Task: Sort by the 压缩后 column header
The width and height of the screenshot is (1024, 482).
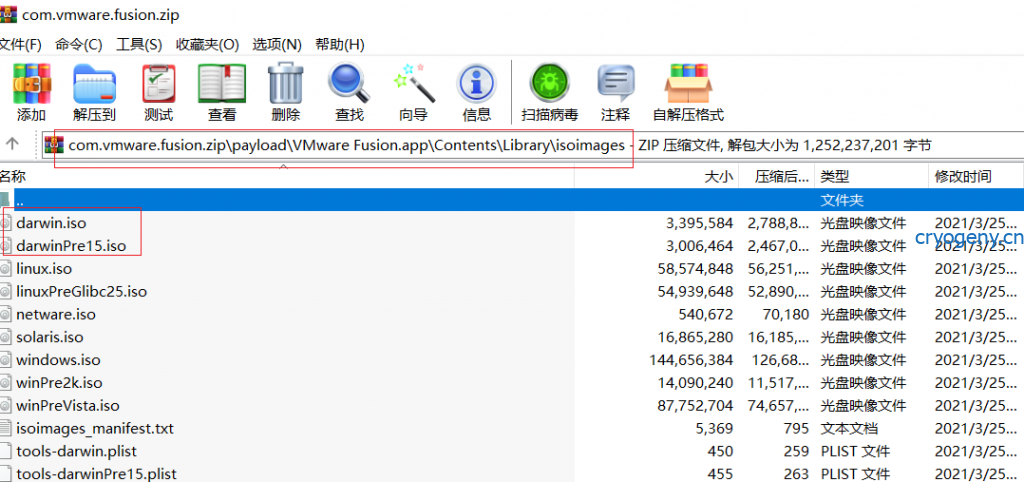Action: pos(776,176)
